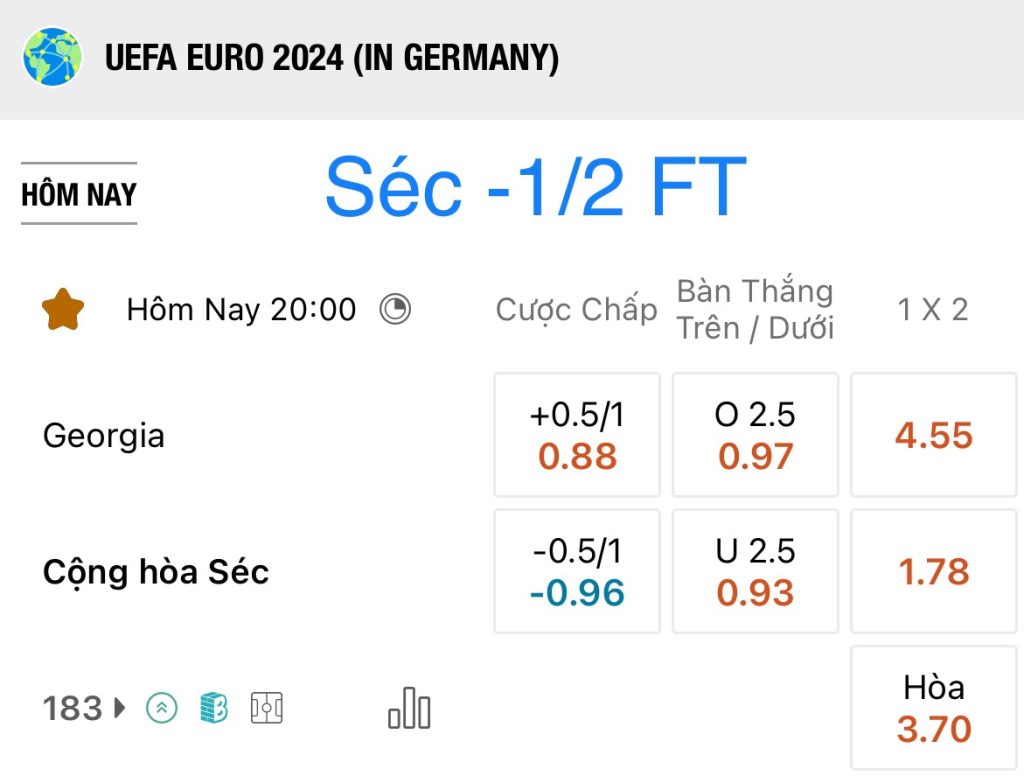This screenshot has width=1024, height=776.
Task: Select Cộng hòa Séc -0.5/1 odds -0.96
Action: (x=577, y=572)
